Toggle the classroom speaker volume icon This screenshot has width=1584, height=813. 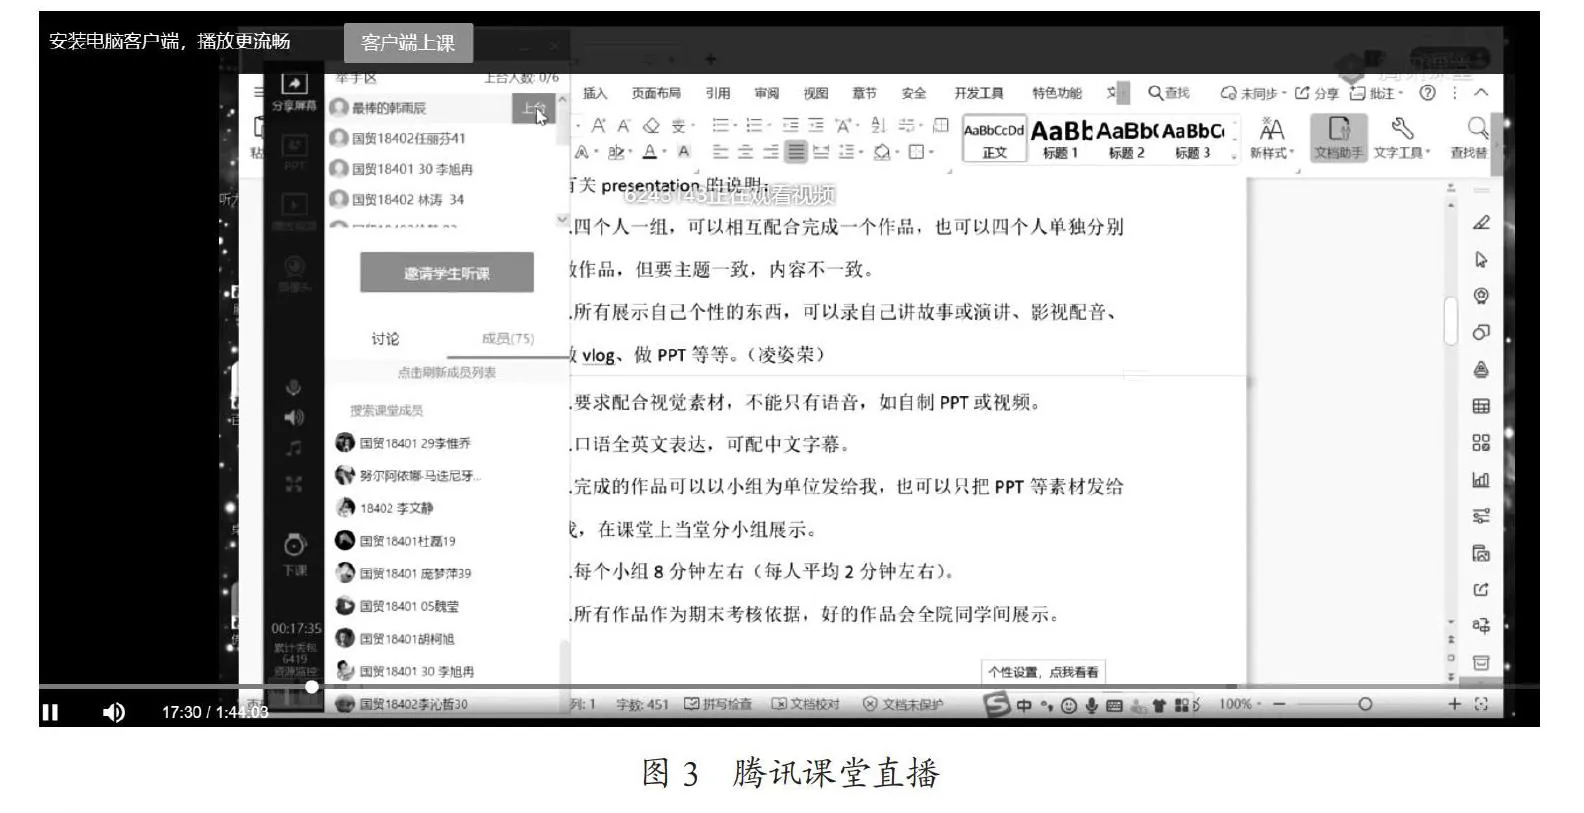click(x=294, y=417)
